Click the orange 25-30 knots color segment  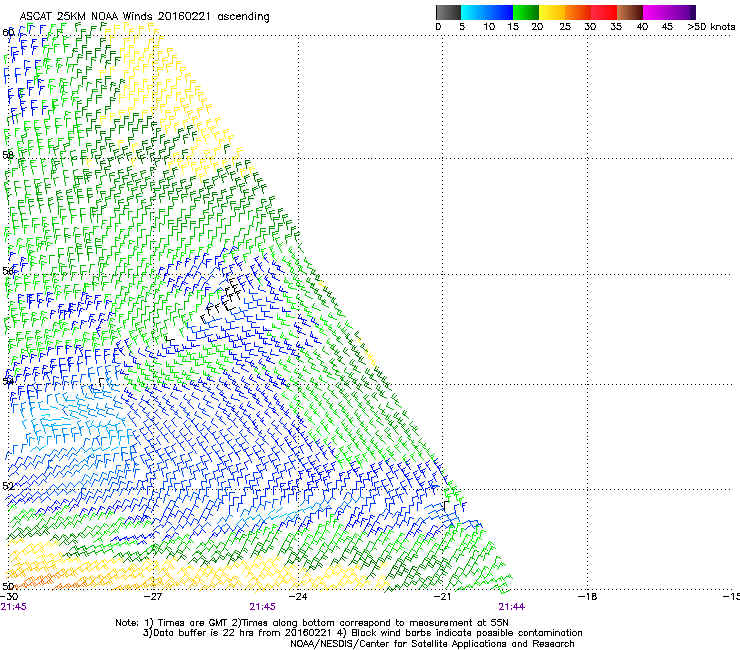click(578, 12)
